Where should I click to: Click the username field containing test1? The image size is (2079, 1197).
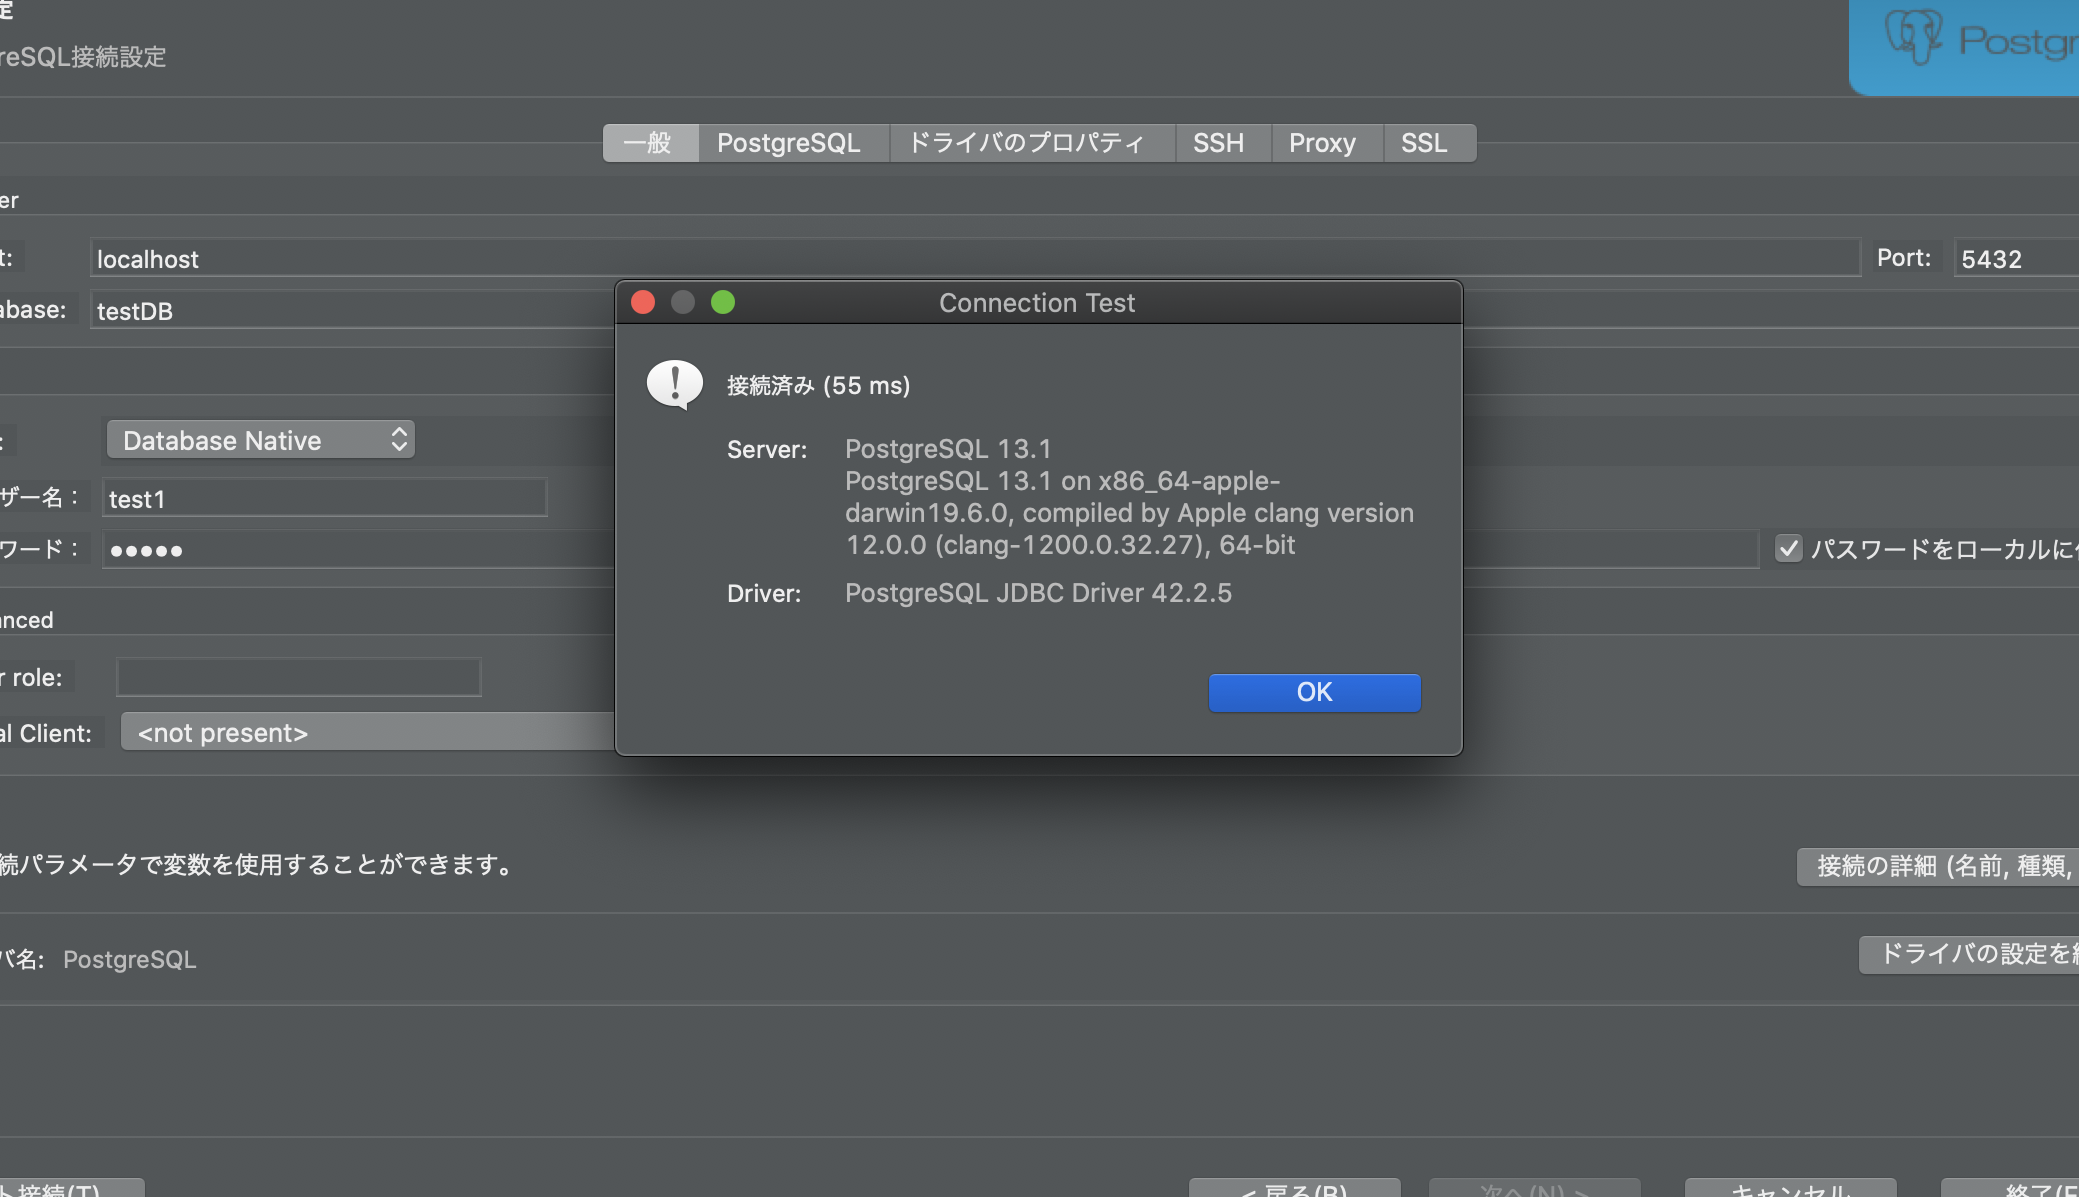(325, 498)
